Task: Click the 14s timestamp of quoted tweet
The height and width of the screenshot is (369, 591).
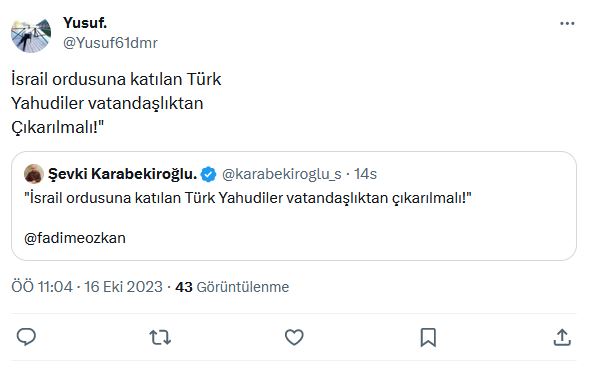Action: [x=365, y=174]
